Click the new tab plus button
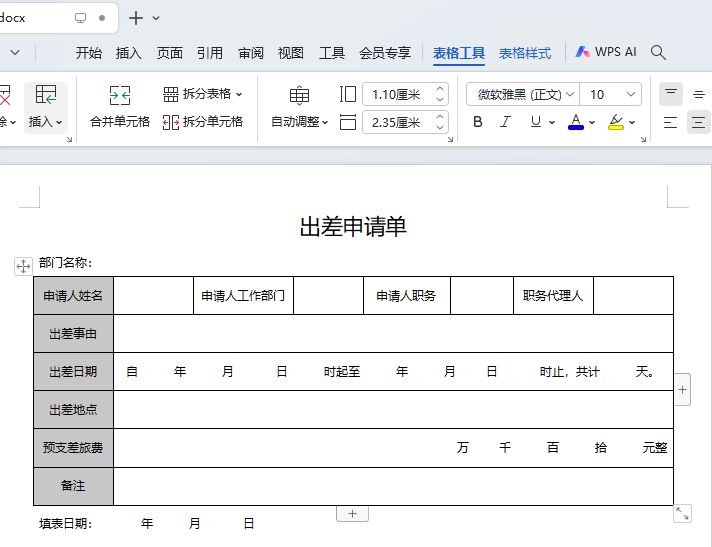 (x=136, y=18)
